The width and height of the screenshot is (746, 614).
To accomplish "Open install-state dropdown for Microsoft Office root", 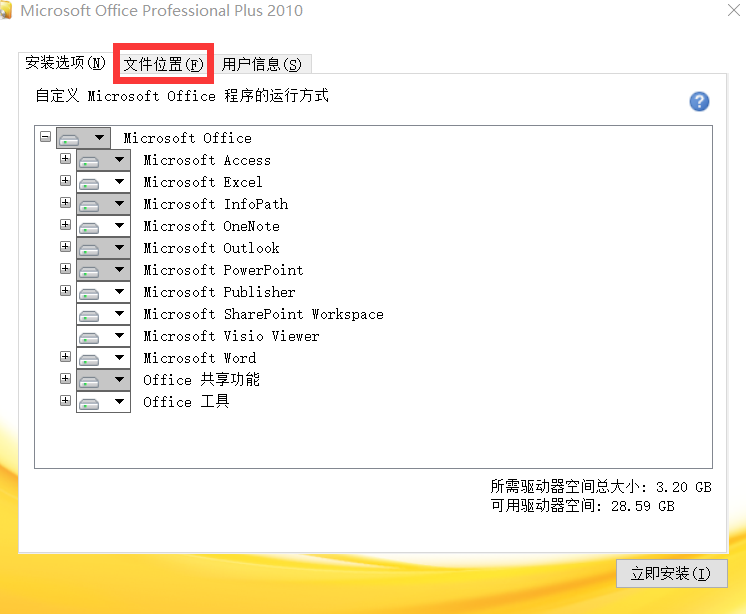I will [83, 138].
